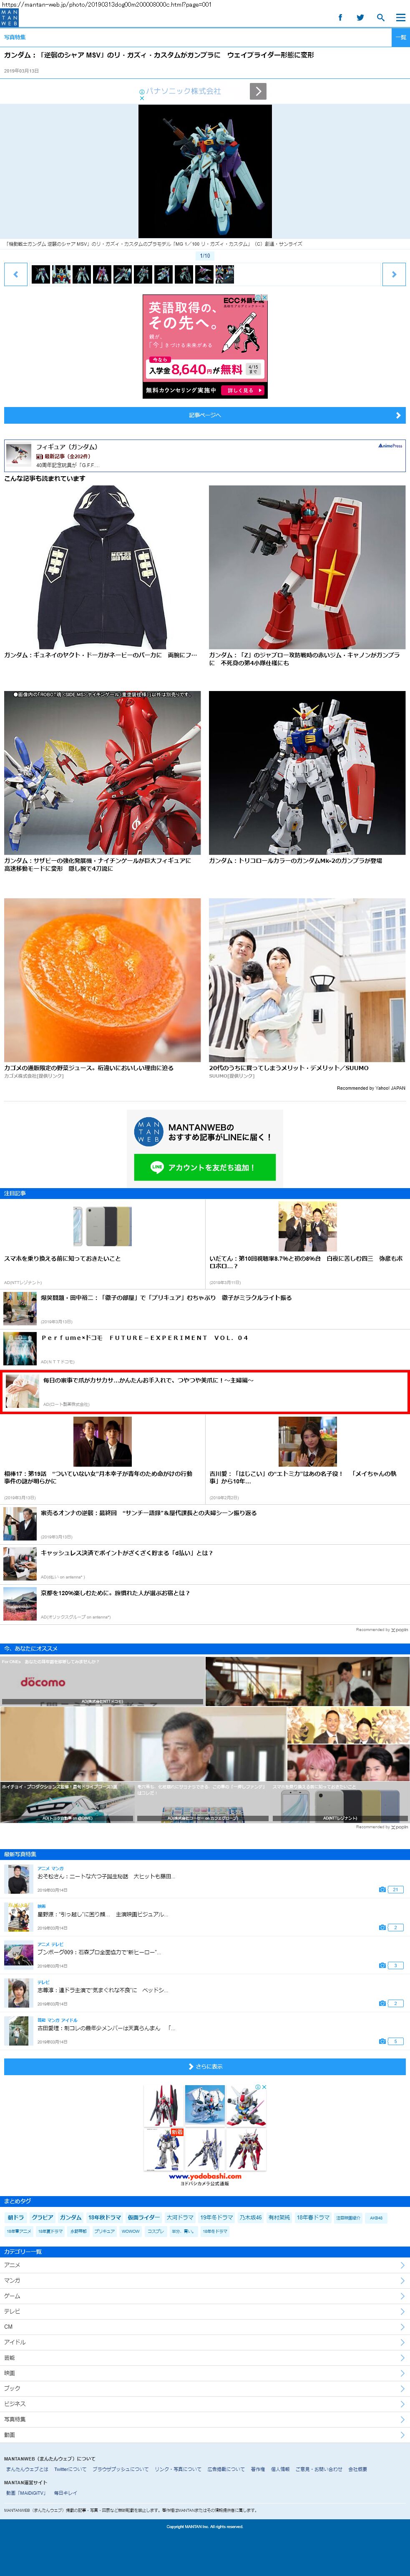The height and width of the screenshot is (2576, 410).
Task: Close the Panasonic ad with X icon
Action: (141, 98)
